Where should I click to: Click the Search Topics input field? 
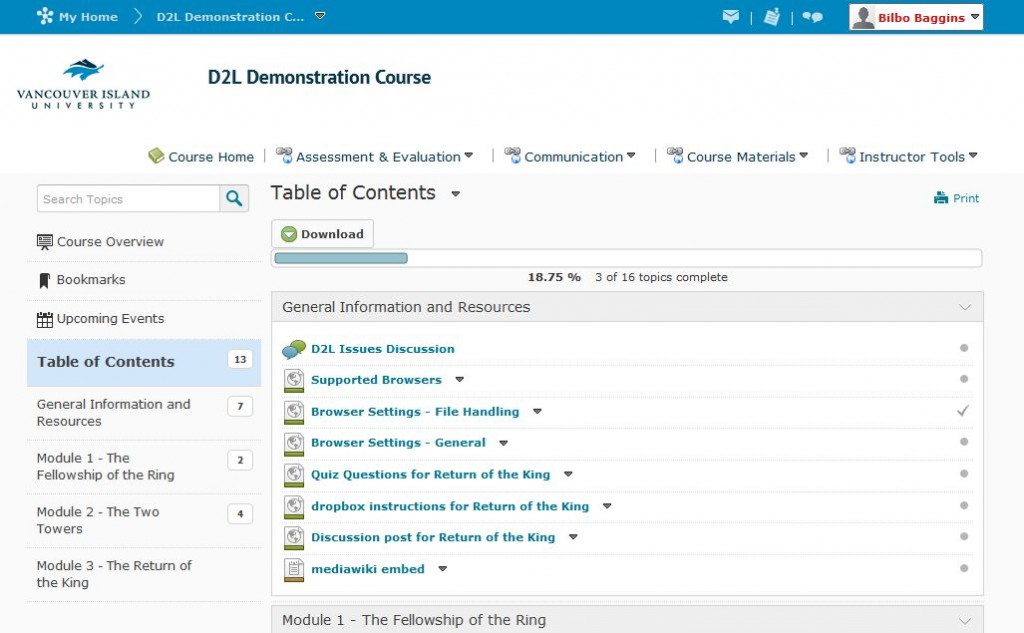pyautogui.click(x=129, y=199)
